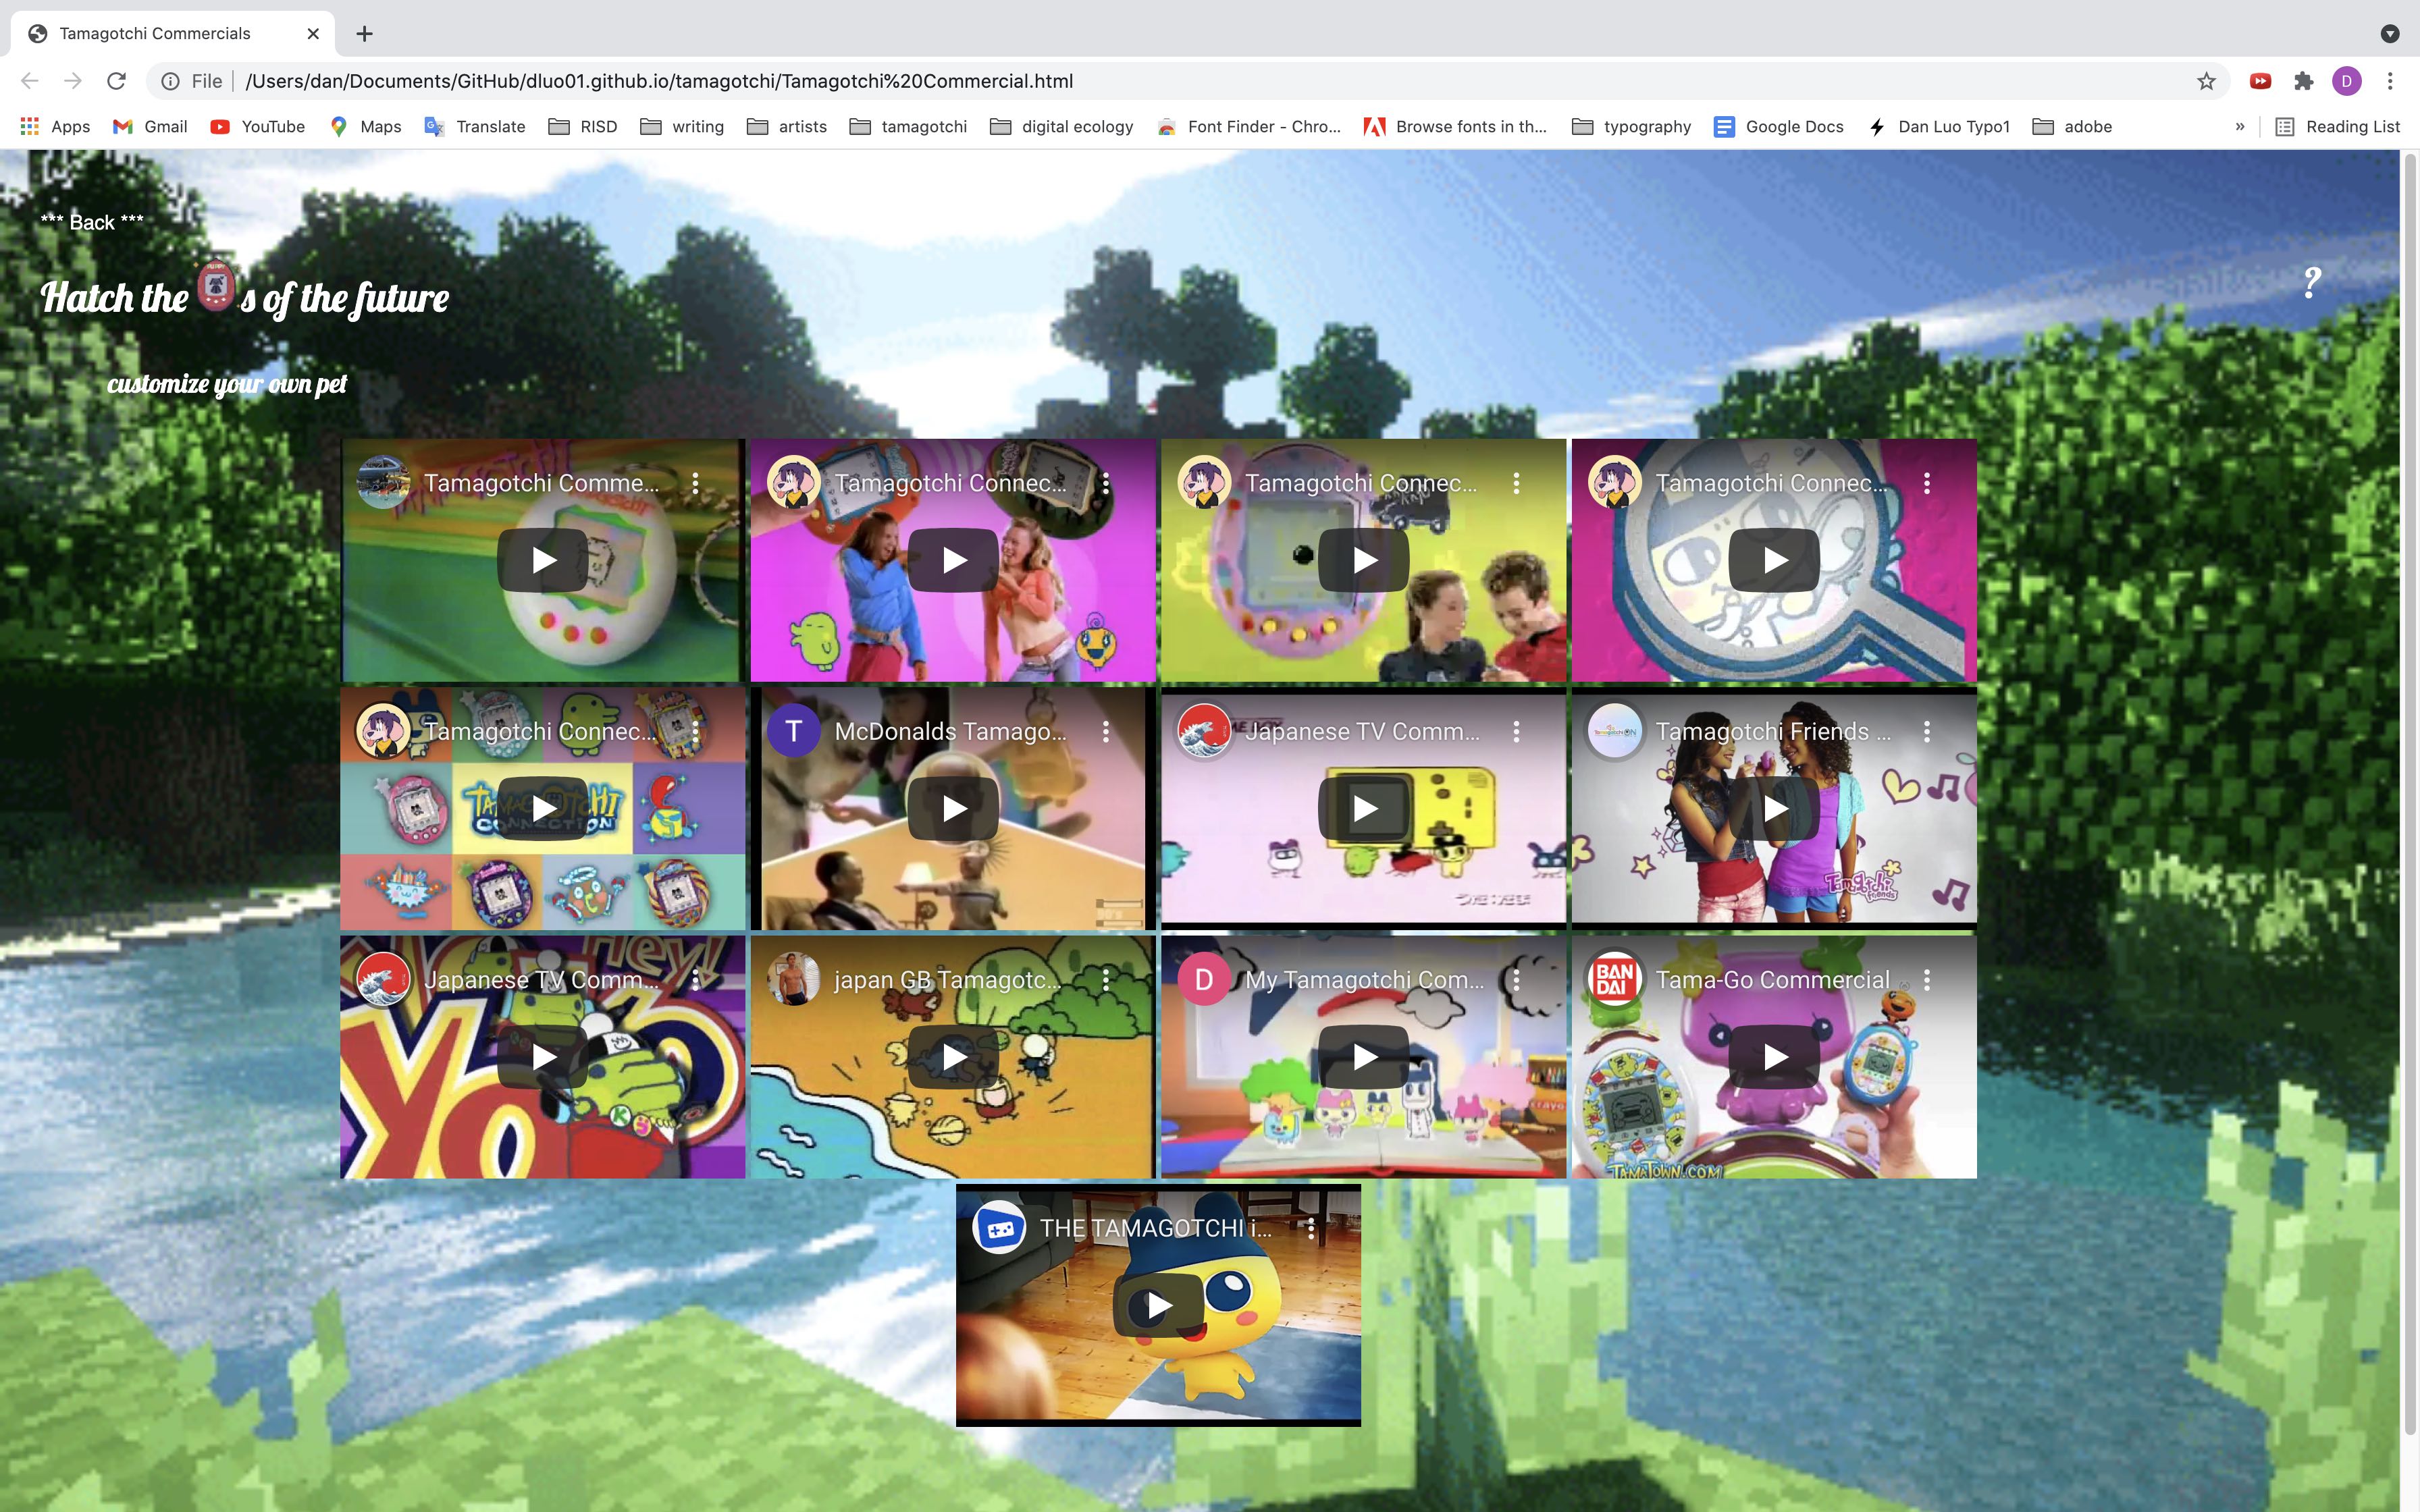Viewport: 2420px width, 1512px height.
Task: Click the red YouTube extension icon
Action: point(2260,81)
